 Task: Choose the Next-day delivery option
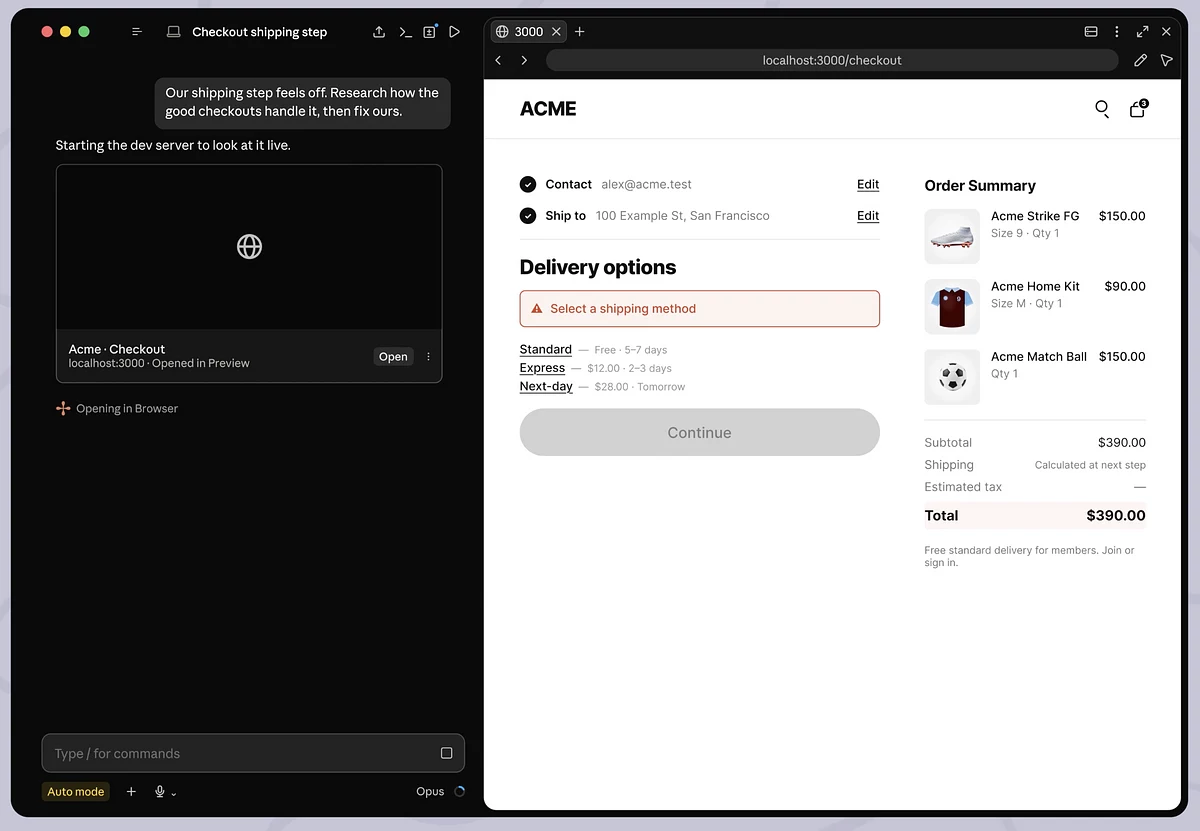546,386
